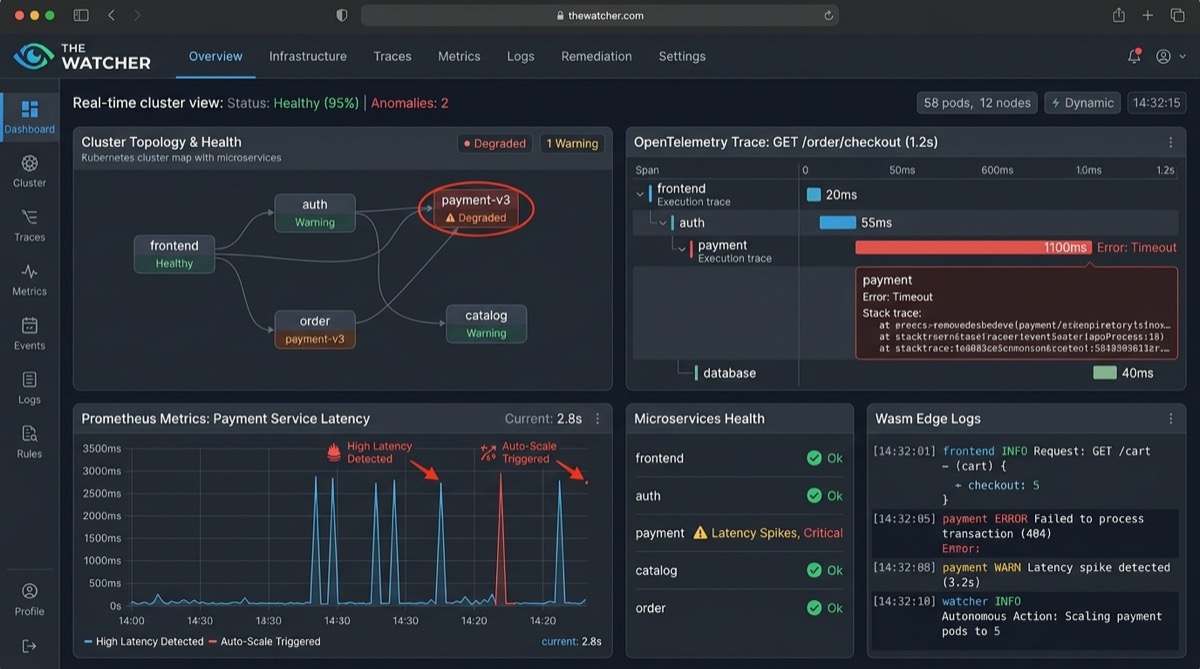Select the catalog node in topology
Image resolution: width=1200 pixels, height=669 pixels.
486,324
